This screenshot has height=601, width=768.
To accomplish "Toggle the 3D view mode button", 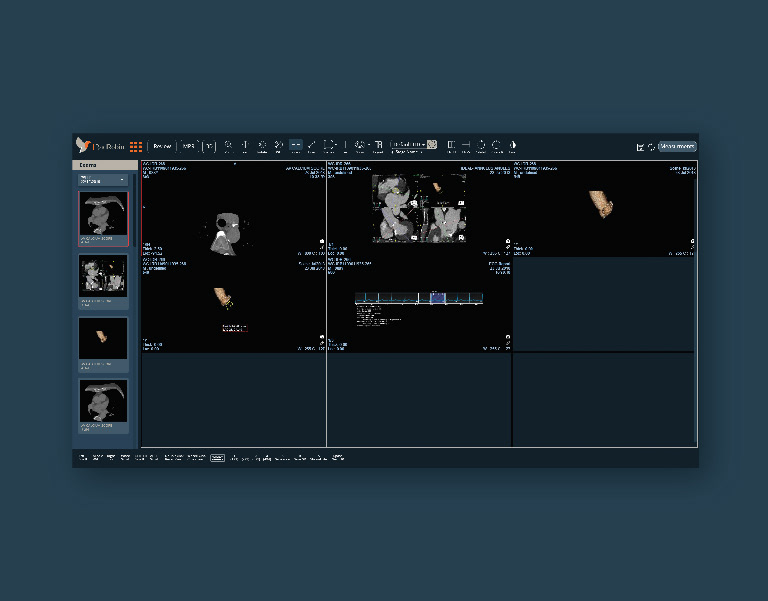I will pos(209,146).
